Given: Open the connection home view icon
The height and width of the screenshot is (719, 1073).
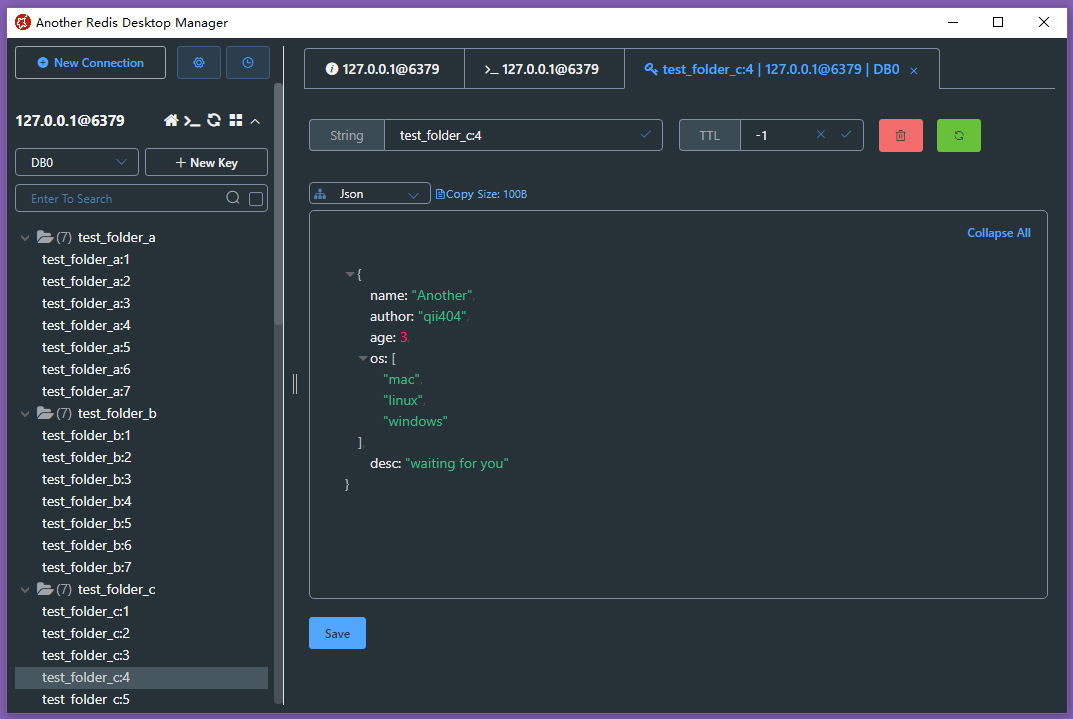Looking at the screenshot, I should (x=171, y=120).
